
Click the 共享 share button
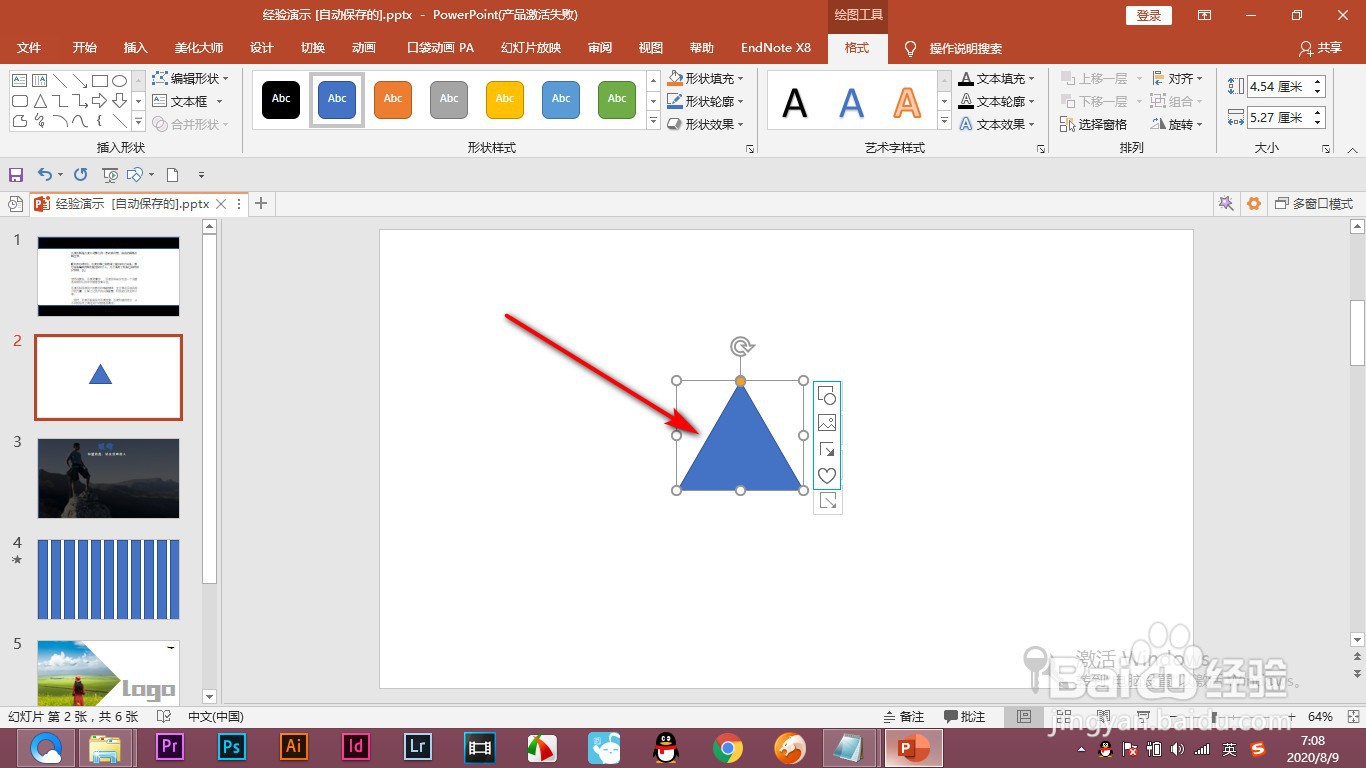coord(1320,48)
